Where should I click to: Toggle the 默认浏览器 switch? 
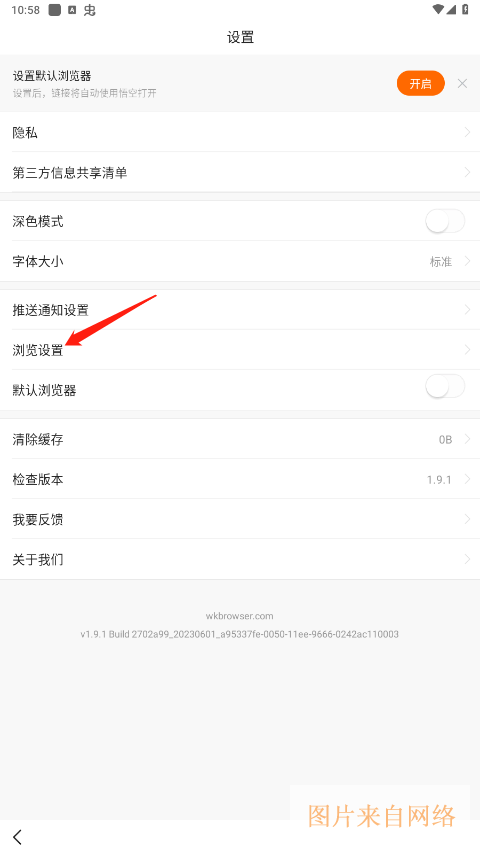coord(445,387)
